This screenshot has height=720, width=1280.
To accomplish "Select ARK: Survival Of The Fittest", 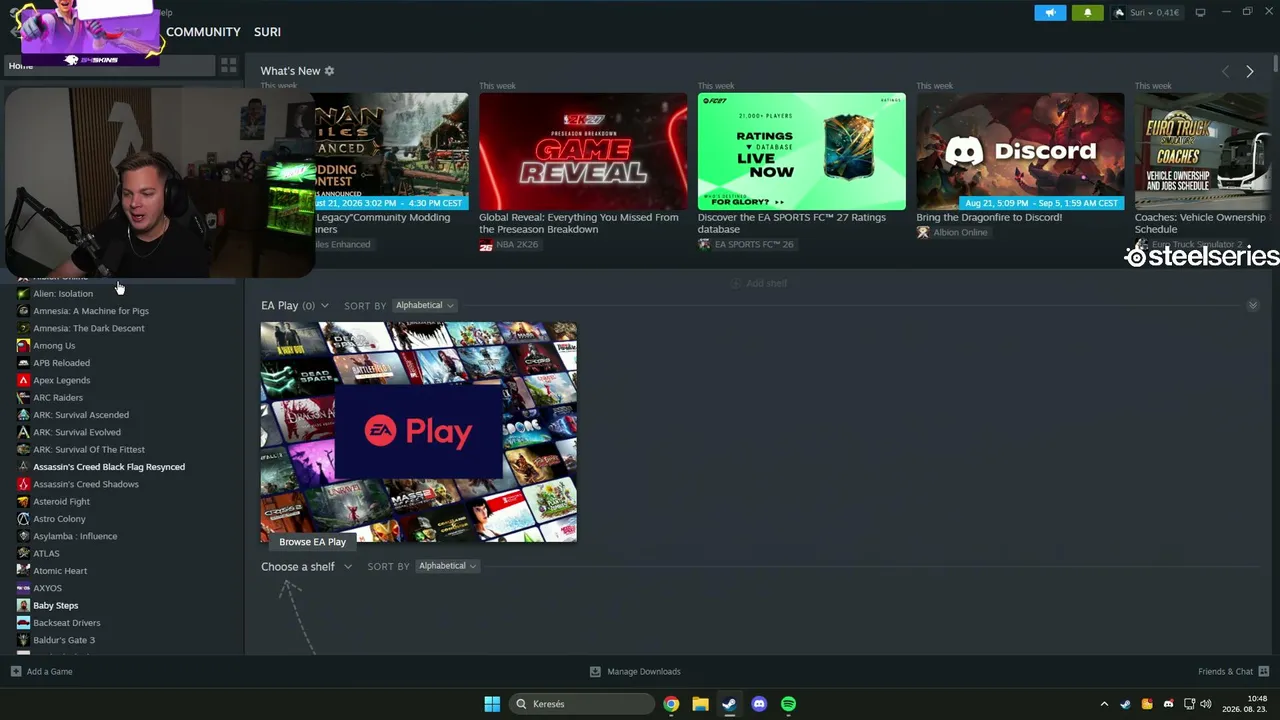I will tap(89, 450).
